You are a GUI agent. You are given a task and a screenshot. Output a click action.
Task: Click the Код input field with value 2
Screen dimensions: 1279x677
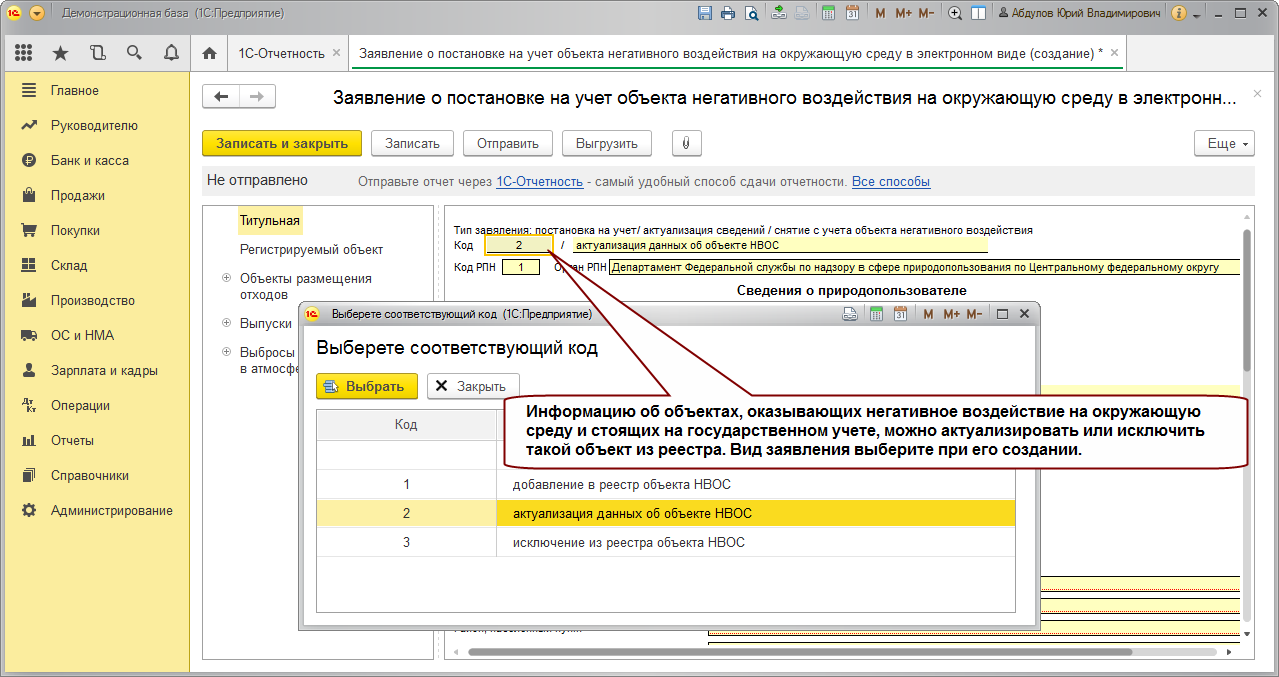click(518, 245)
